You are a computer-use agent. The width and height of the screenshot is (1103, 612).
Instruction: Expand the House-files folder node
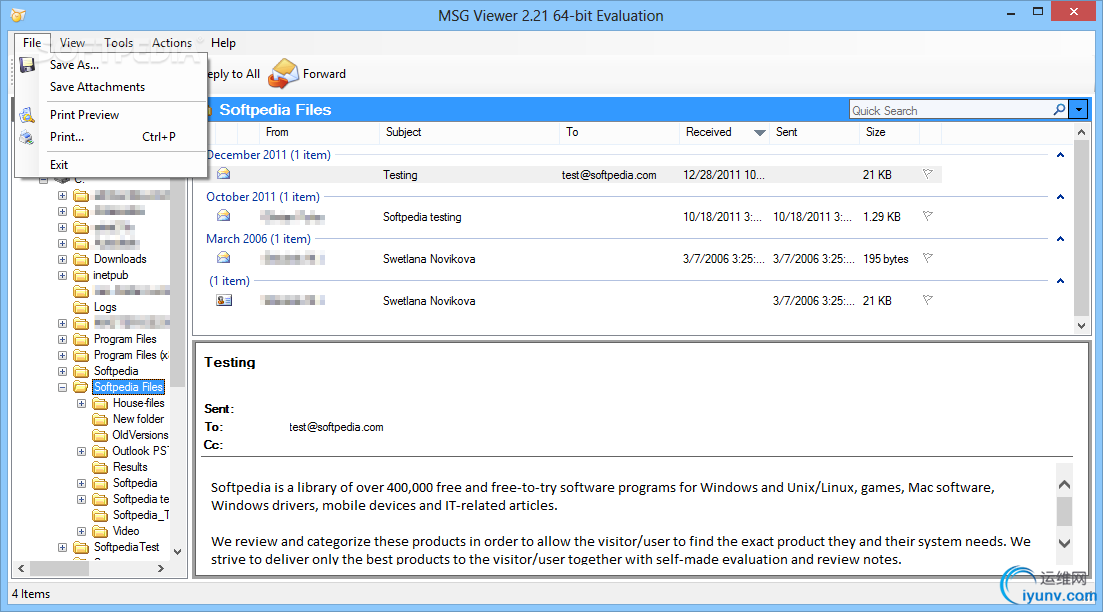point(82,404)
